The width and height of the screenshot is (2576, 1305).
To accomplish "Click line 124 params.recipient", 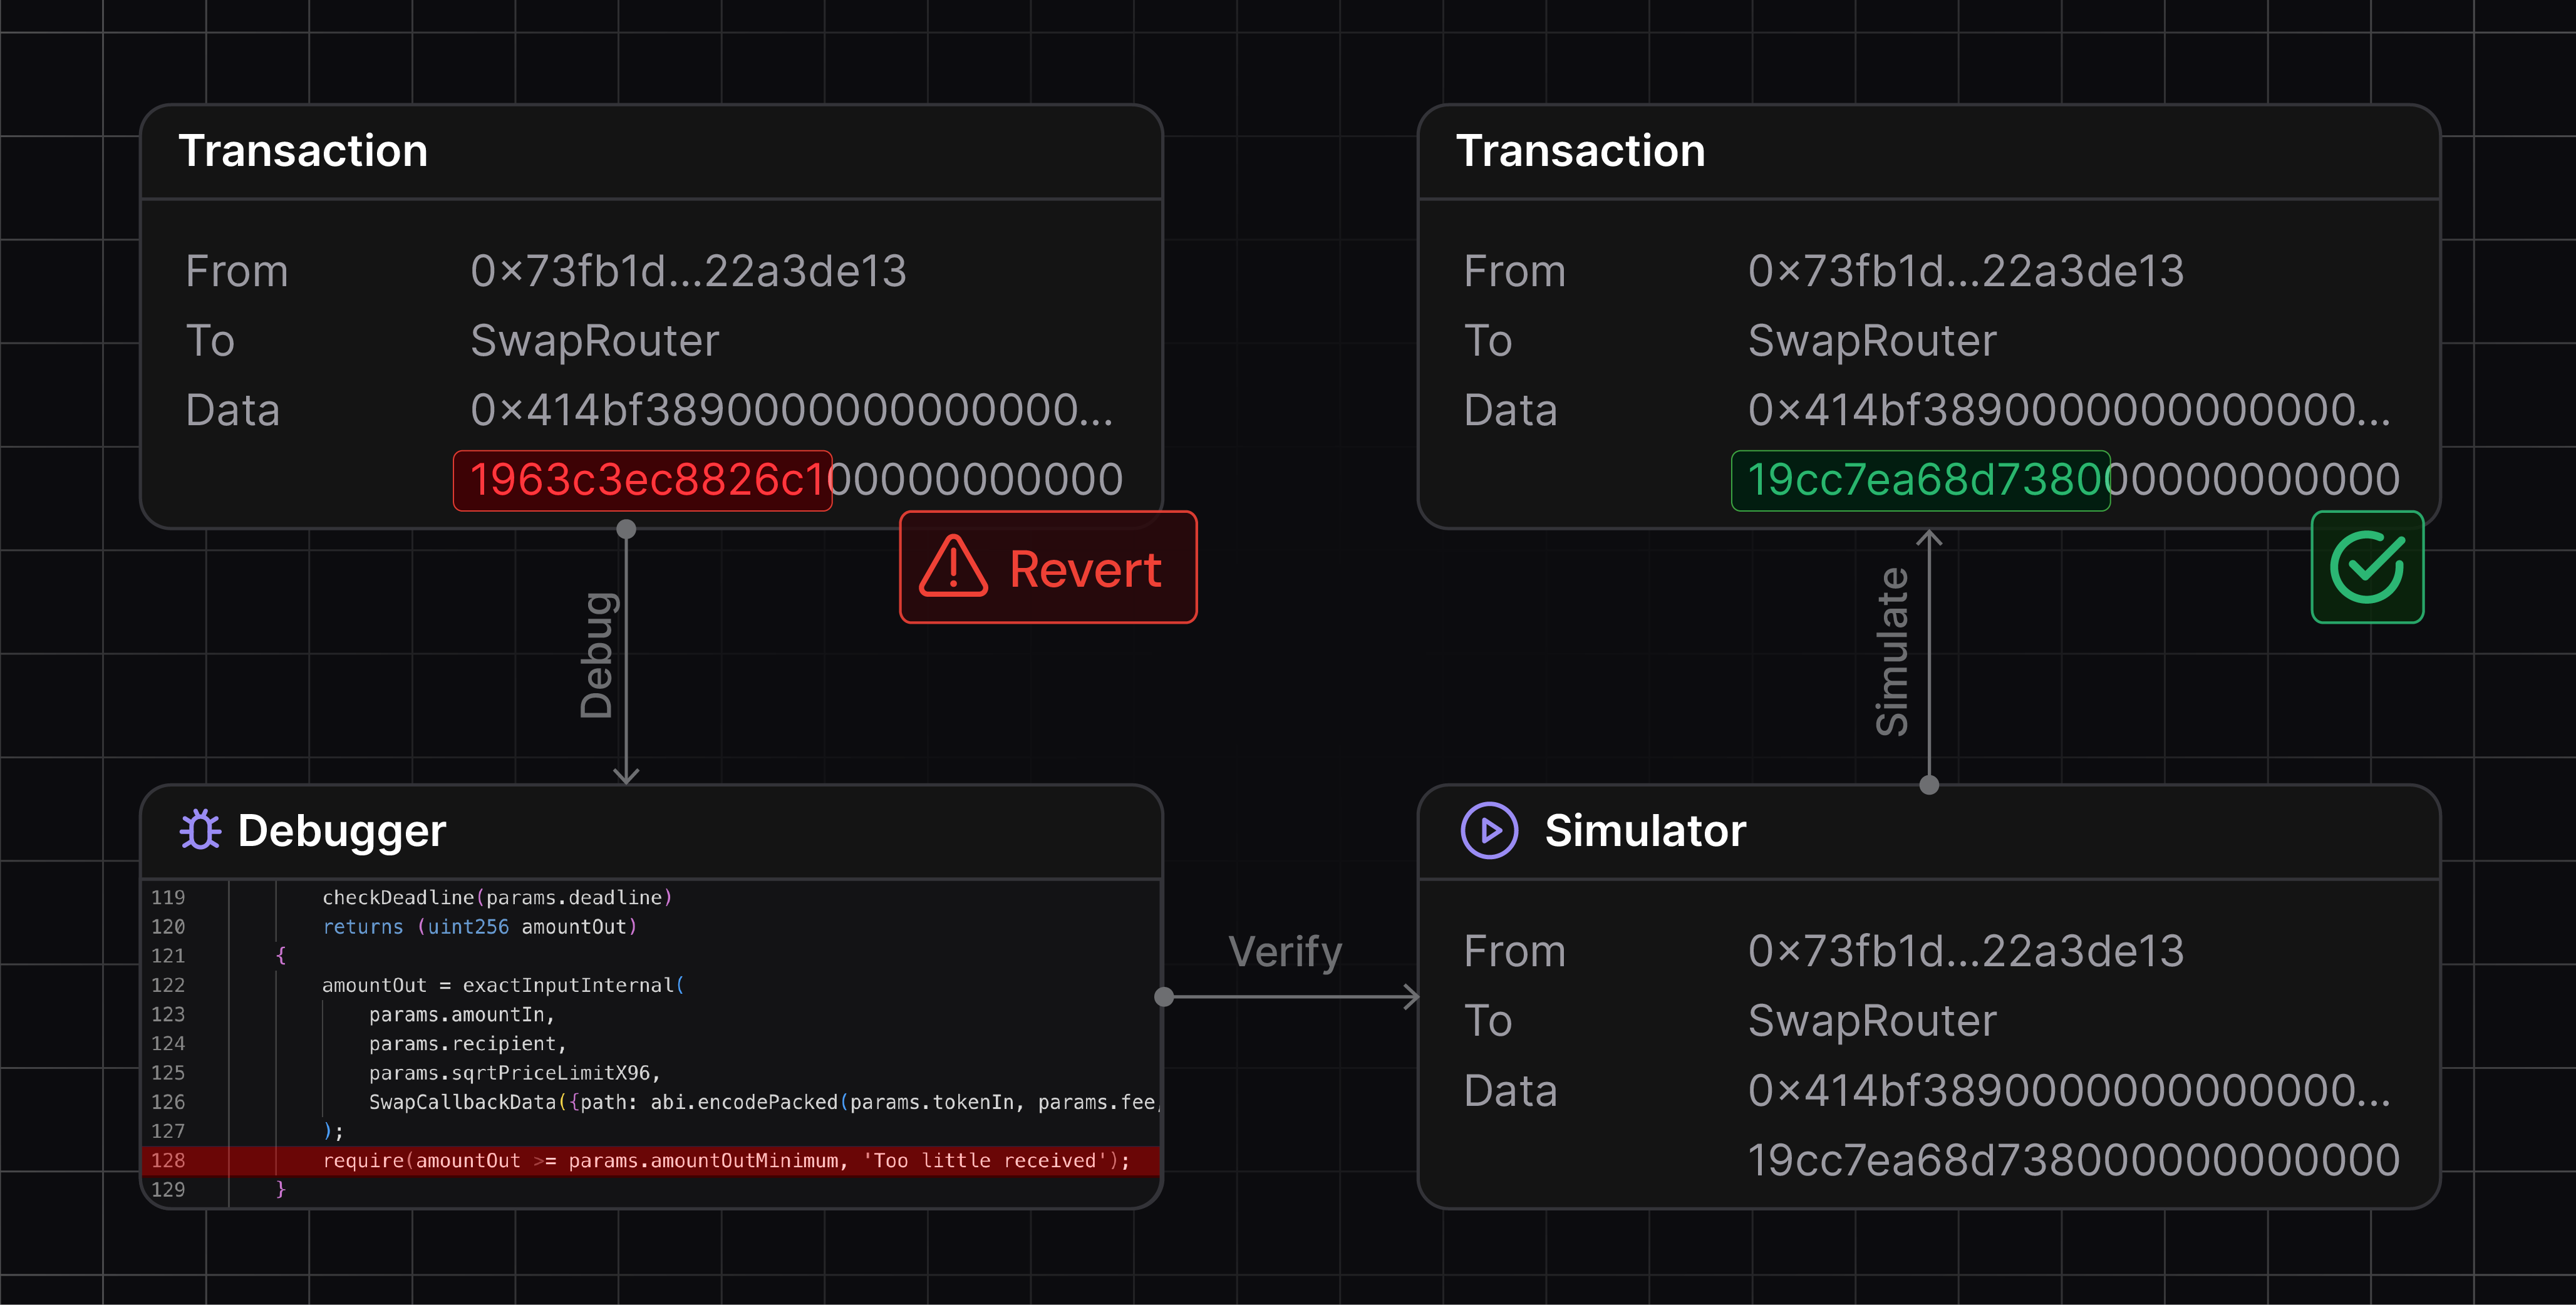I will pos(468,1044).
